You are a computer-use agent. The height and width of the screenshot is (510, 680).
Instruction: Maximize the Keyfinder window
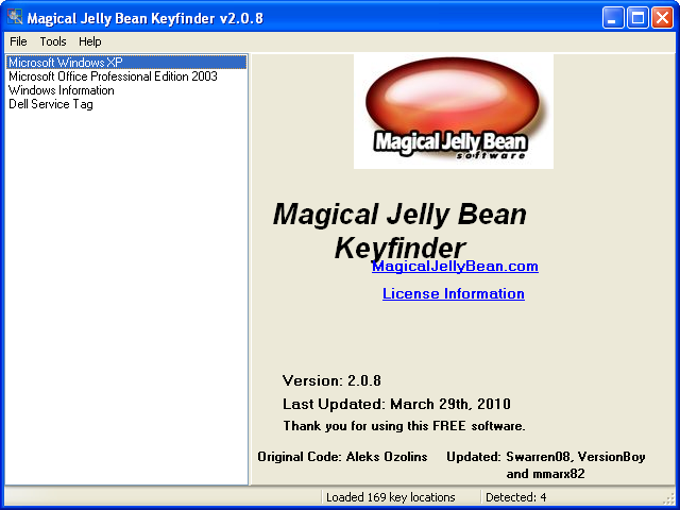[x=638, y=18]
